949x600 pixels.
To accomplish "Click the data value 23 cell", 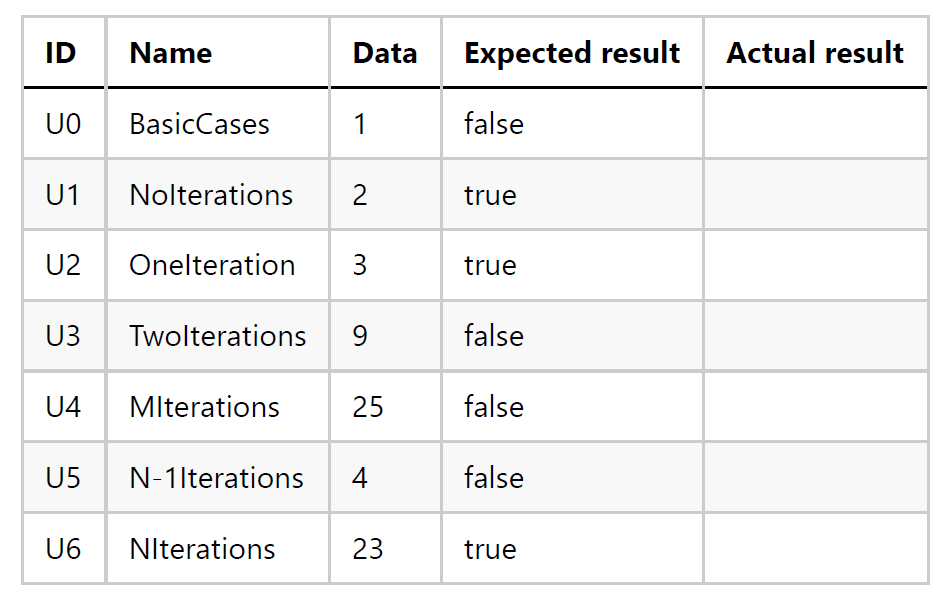I will (368, 549).
